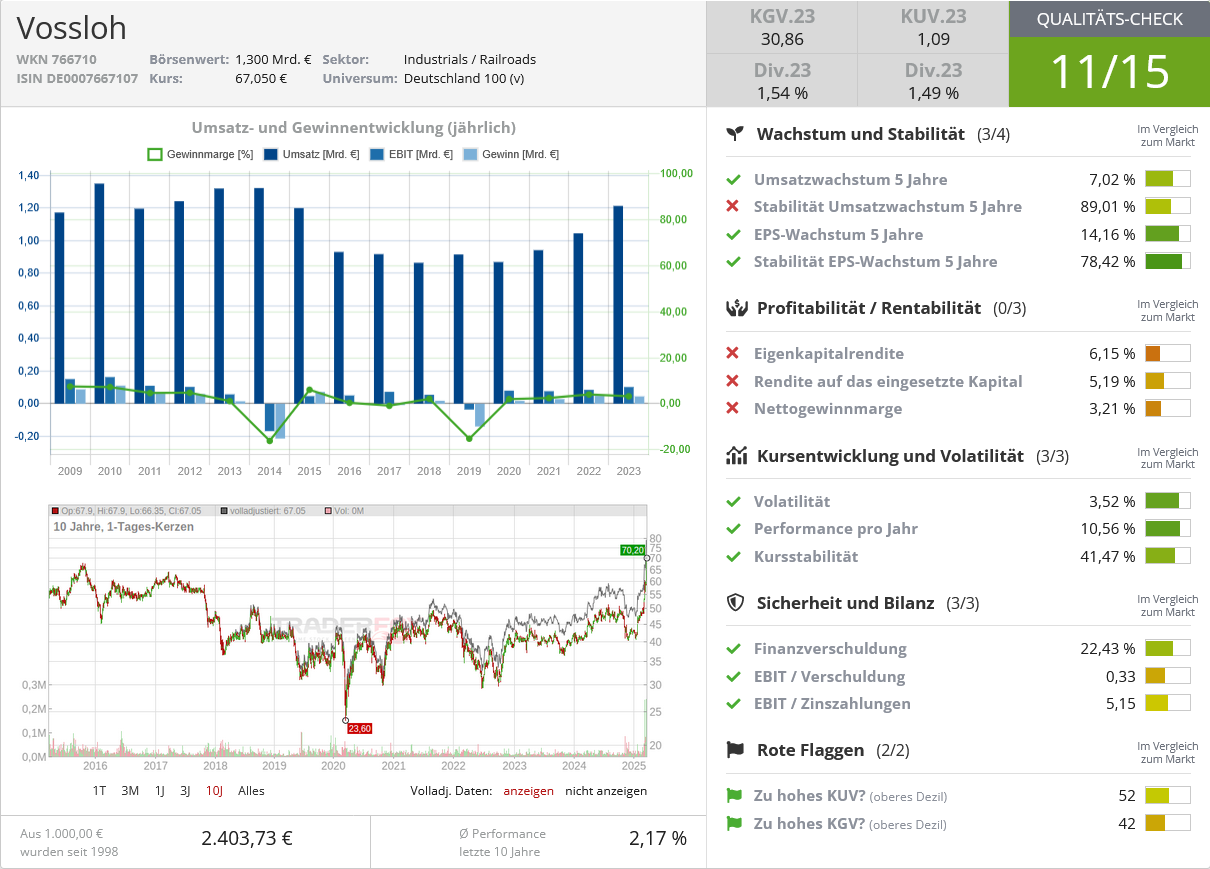Click the red cross next to Rendite auf das eingesetzte Kapital
The image size is (1210, 869).
[733, 381]
